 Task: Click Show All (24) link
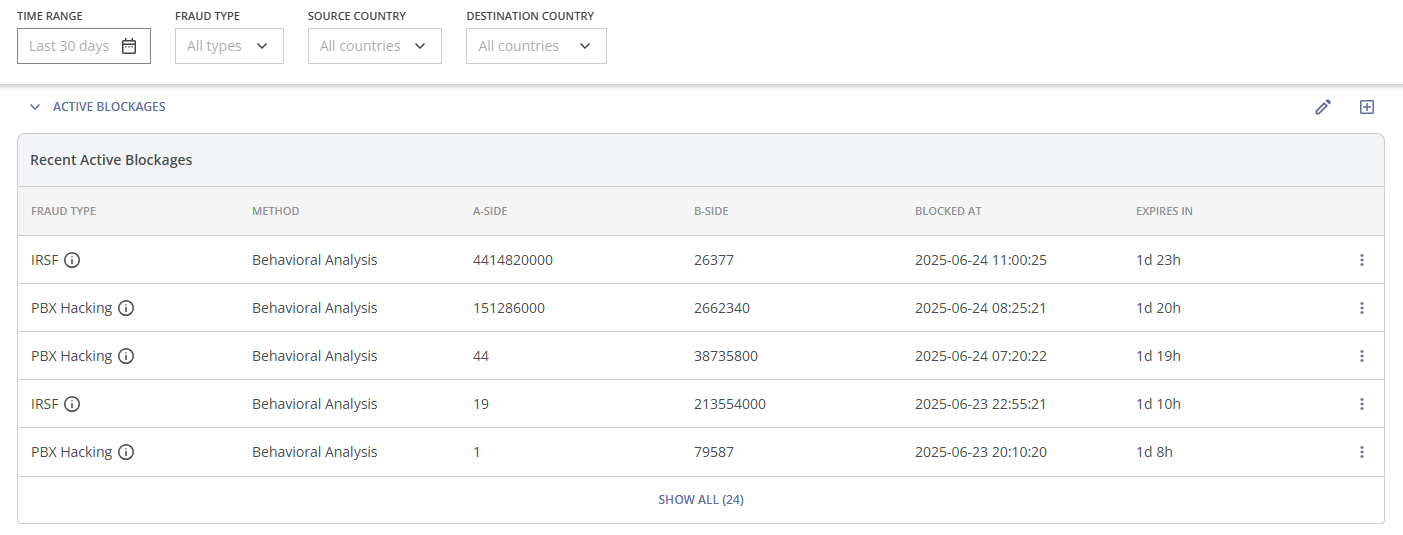coord(700,499)
